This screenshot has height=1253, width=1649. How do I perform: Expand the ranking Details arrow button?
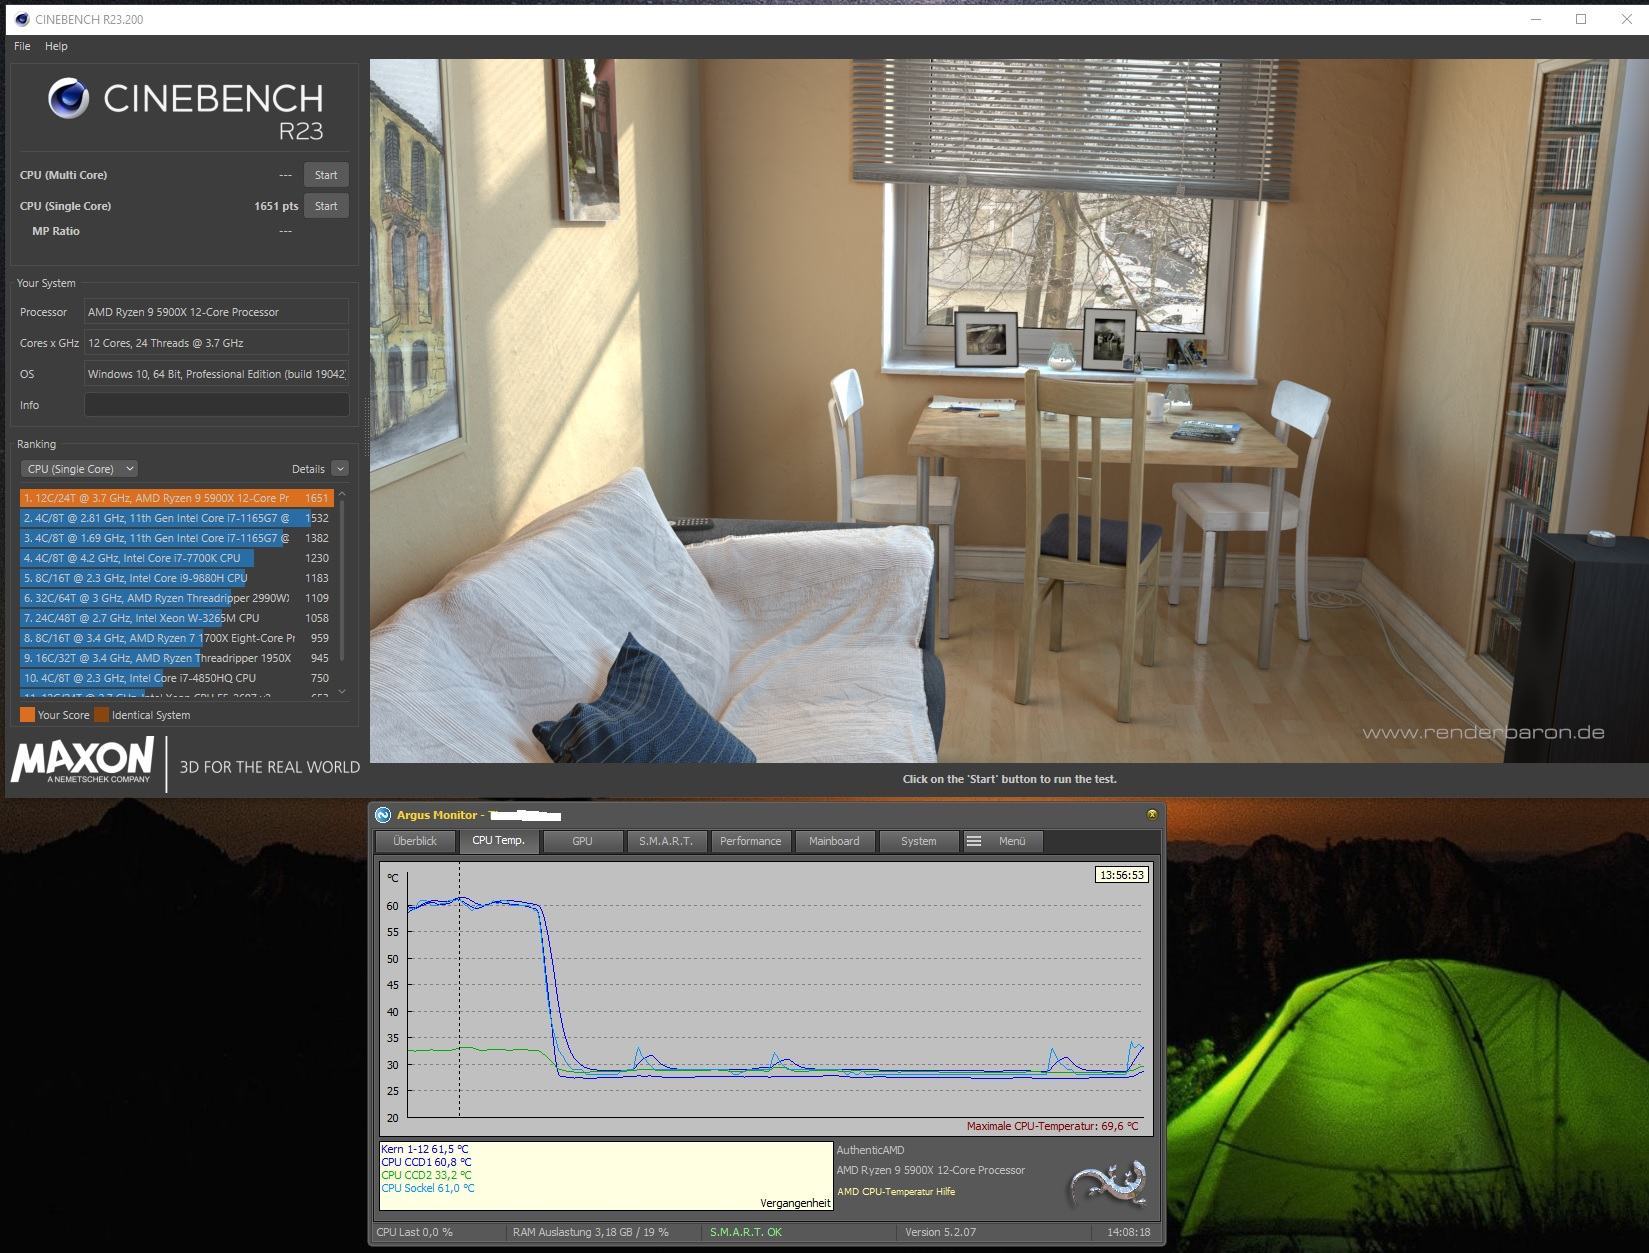340,469
